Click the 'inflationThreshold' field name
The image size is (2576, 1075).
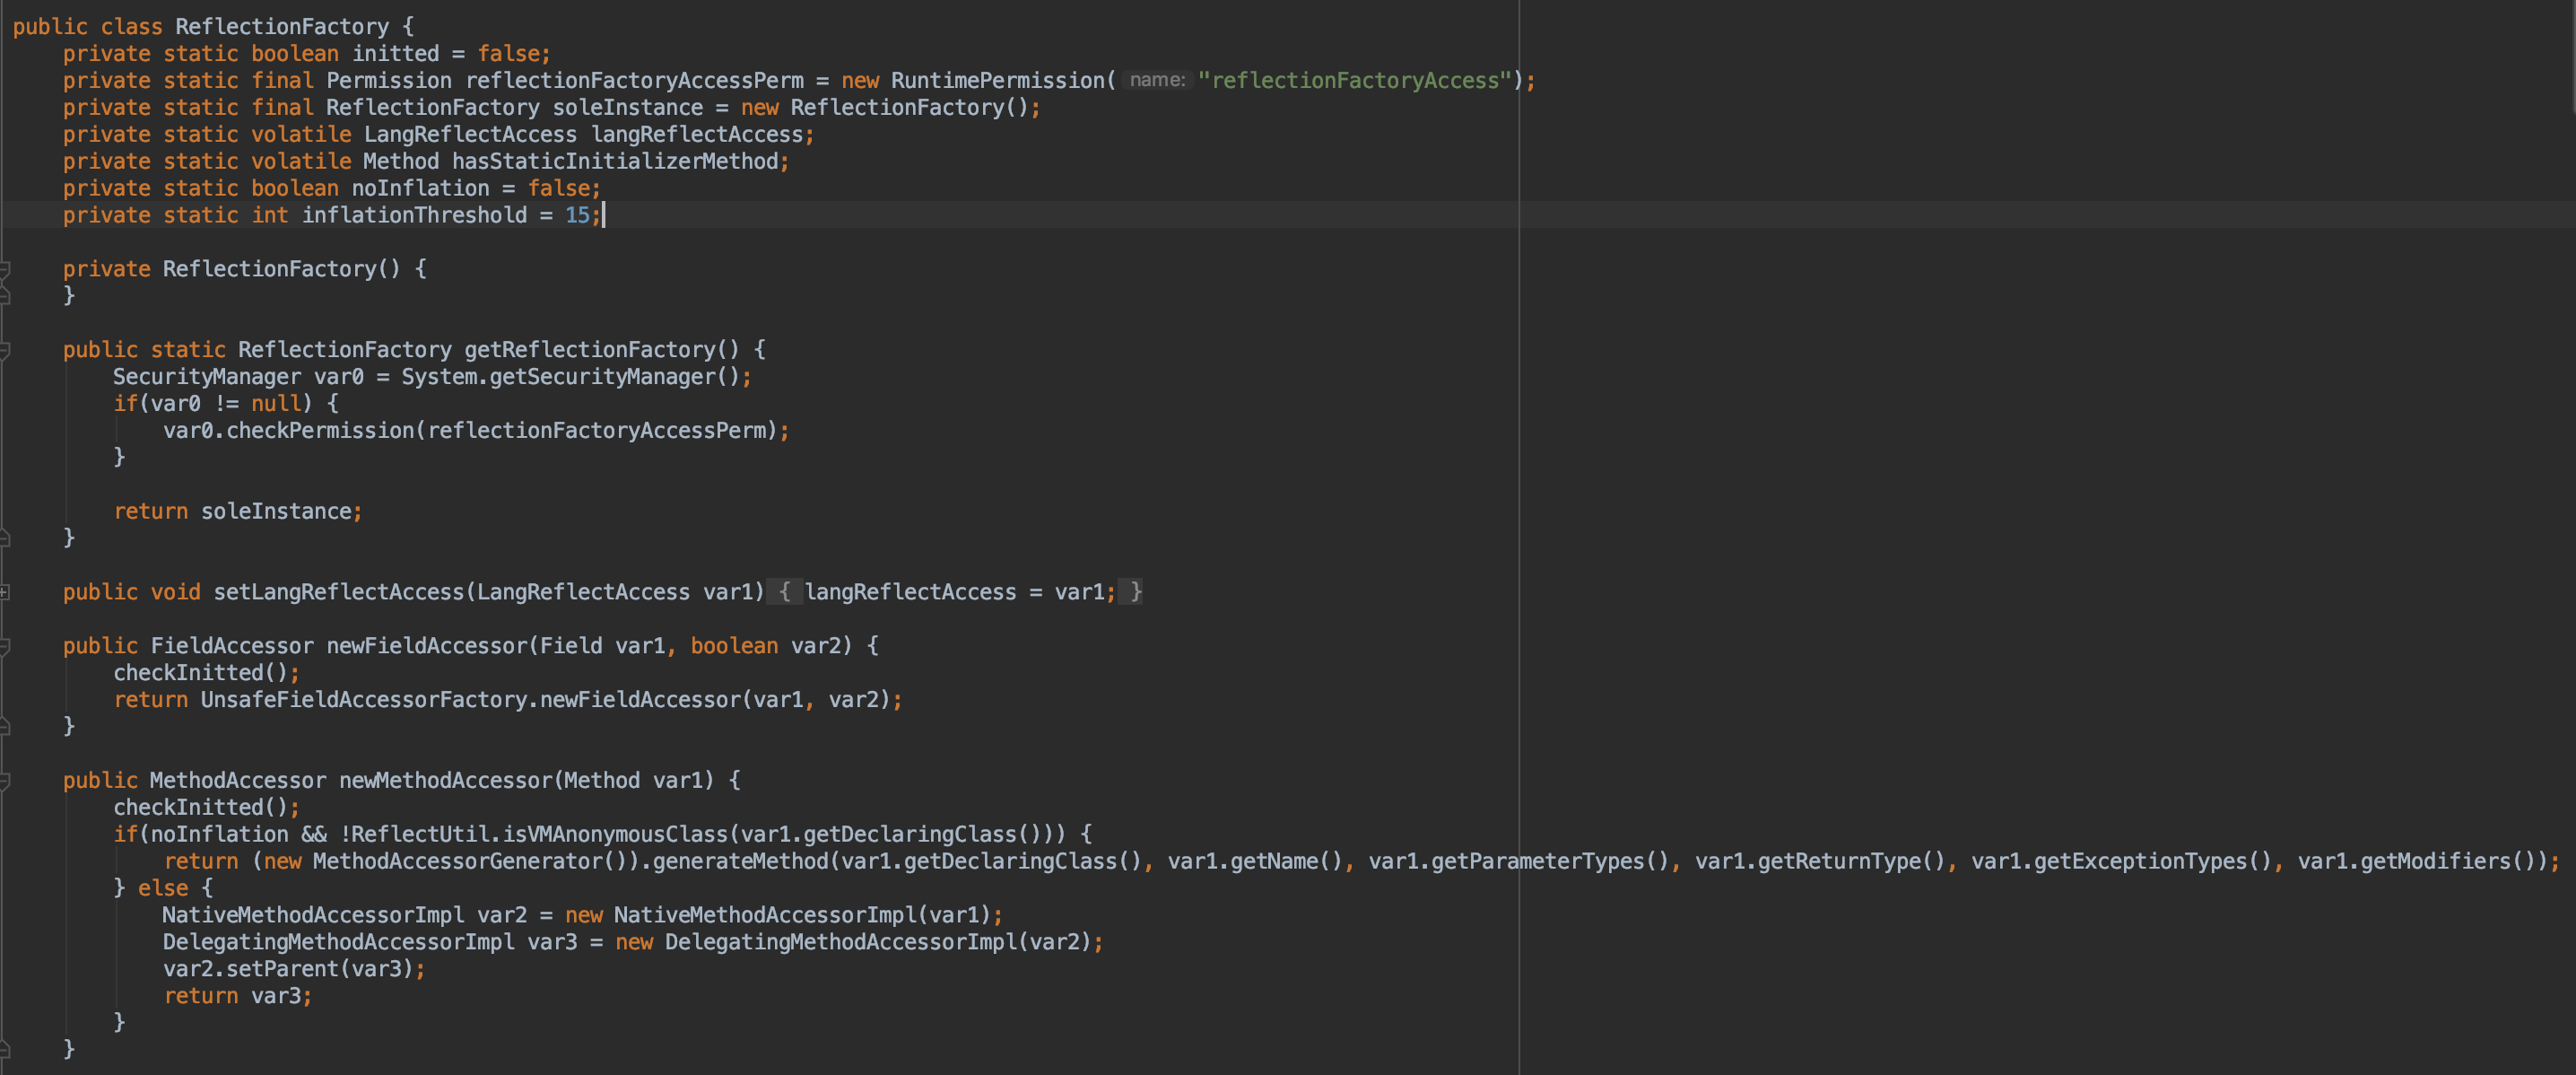(x=414, y=215)
